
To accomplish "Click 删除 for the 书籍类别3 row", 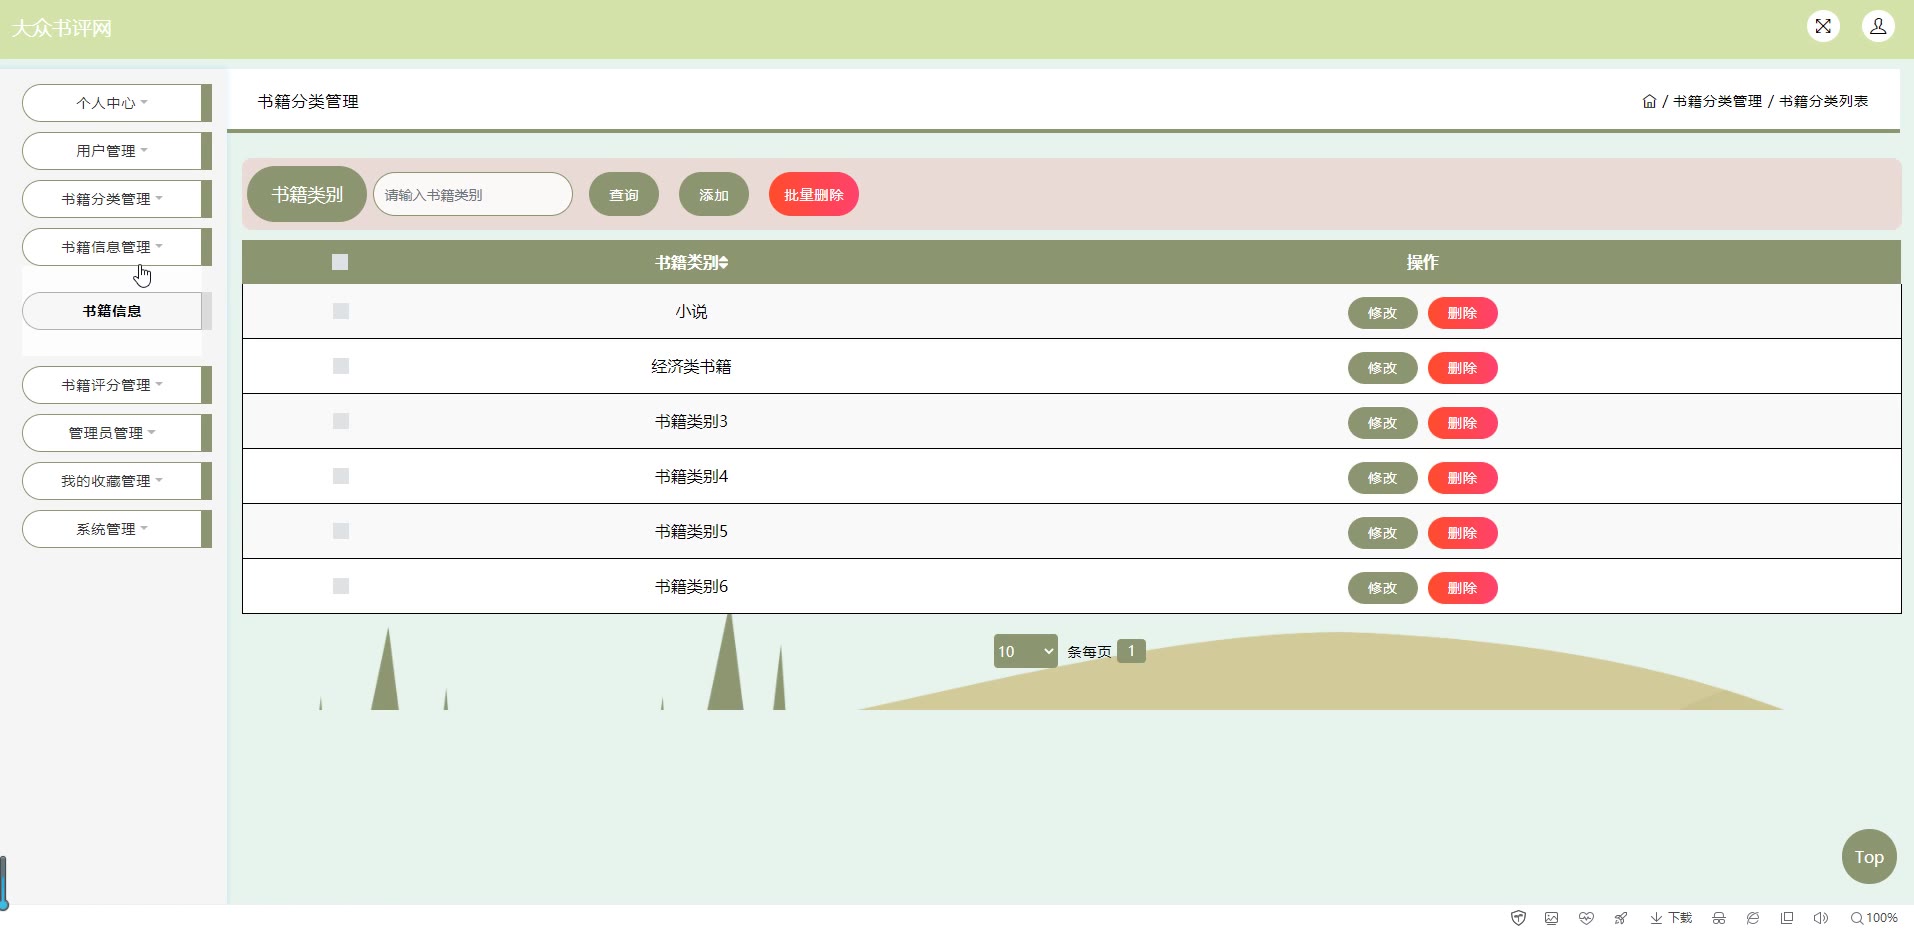I will coord(1462,423).
